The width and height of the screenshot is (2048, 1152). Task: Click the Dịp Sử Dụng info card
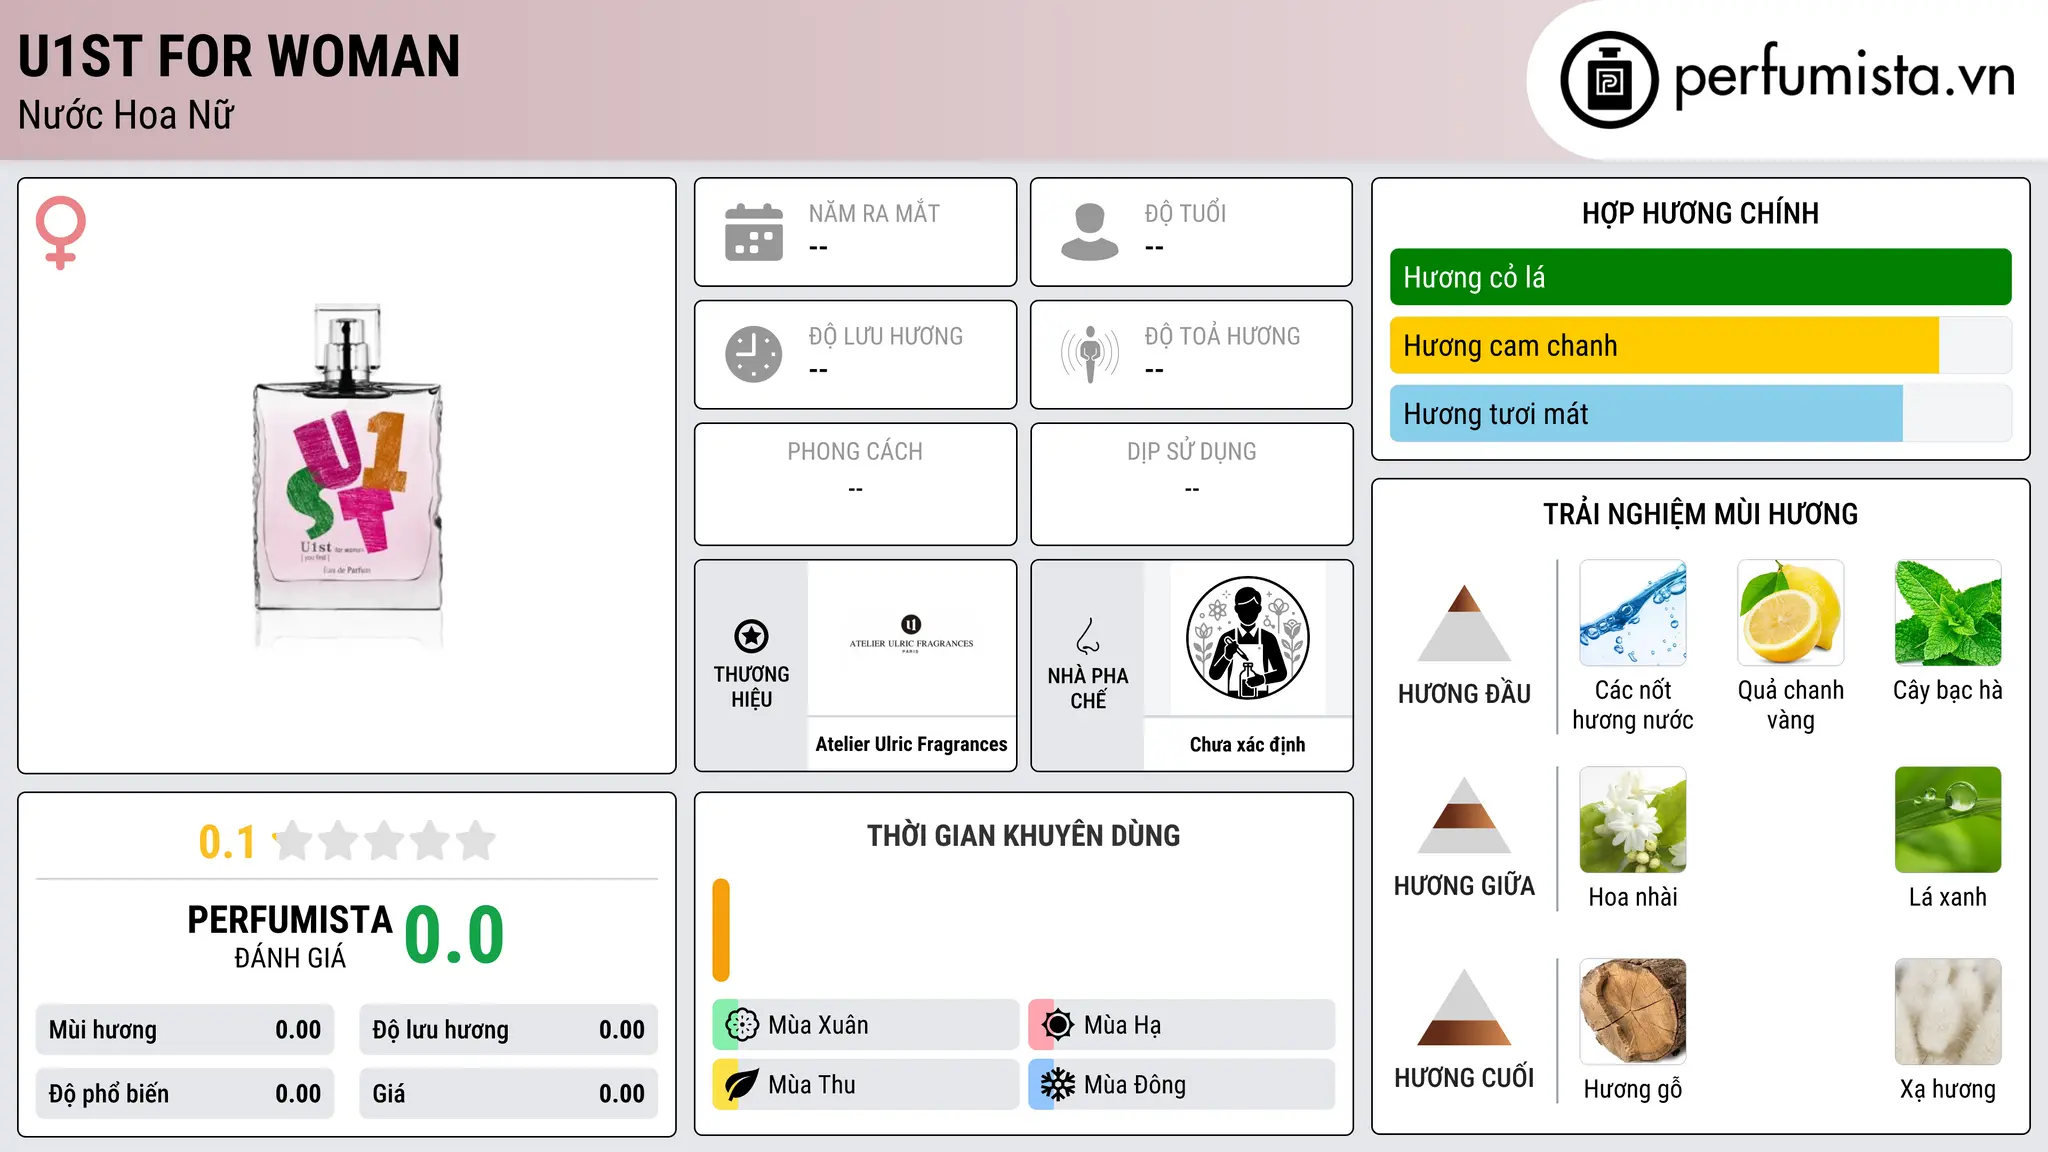1191,484
